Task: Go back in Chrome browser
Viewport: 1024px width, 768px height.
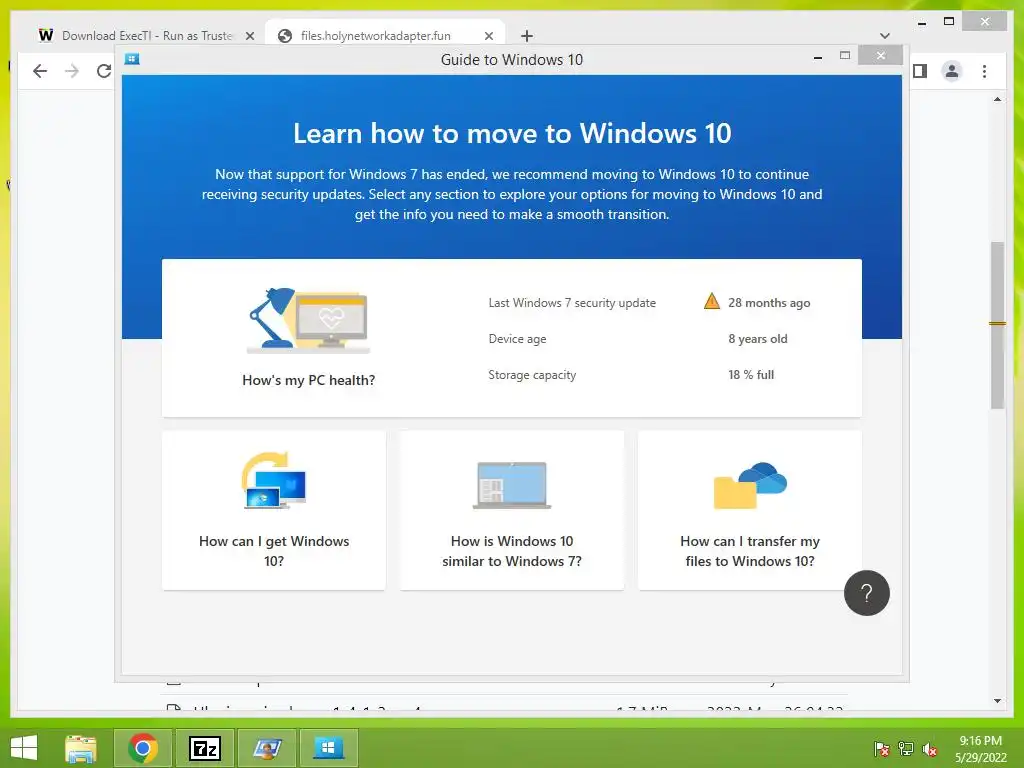Action: pos(40,71)
